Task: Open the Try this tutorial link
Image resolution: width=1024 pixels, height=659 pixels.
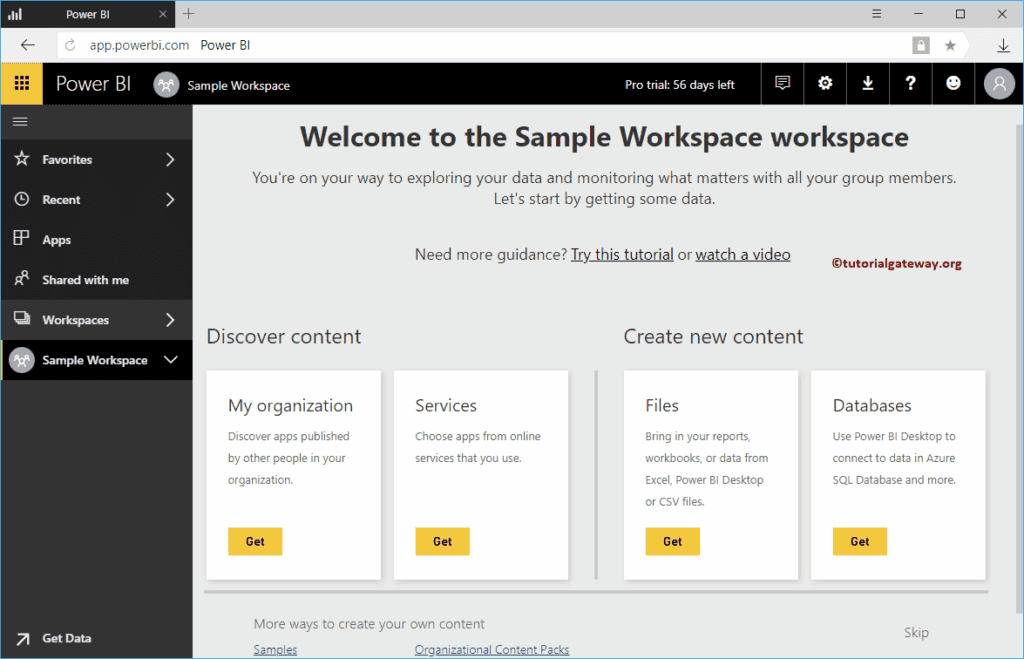Action: (622, 254)
